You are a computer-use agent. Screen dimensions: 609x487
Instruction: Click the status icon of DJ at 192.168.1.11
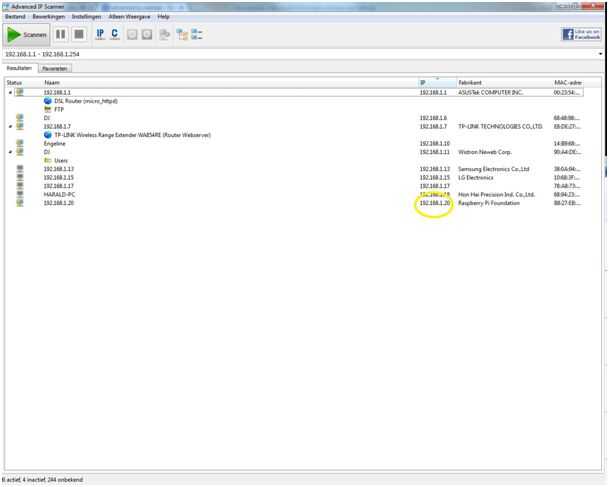click(19, 152)
